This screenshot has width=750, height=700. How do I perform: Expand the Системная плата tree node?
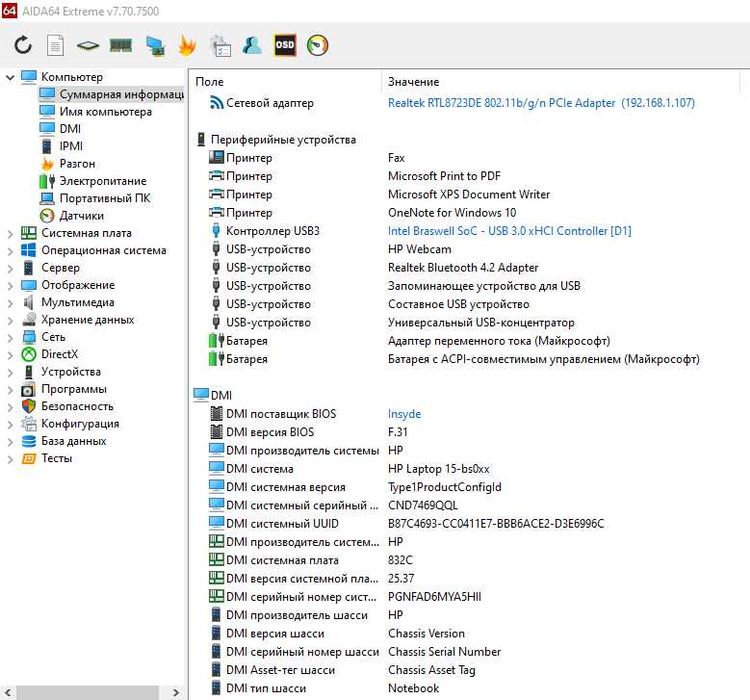10,233
